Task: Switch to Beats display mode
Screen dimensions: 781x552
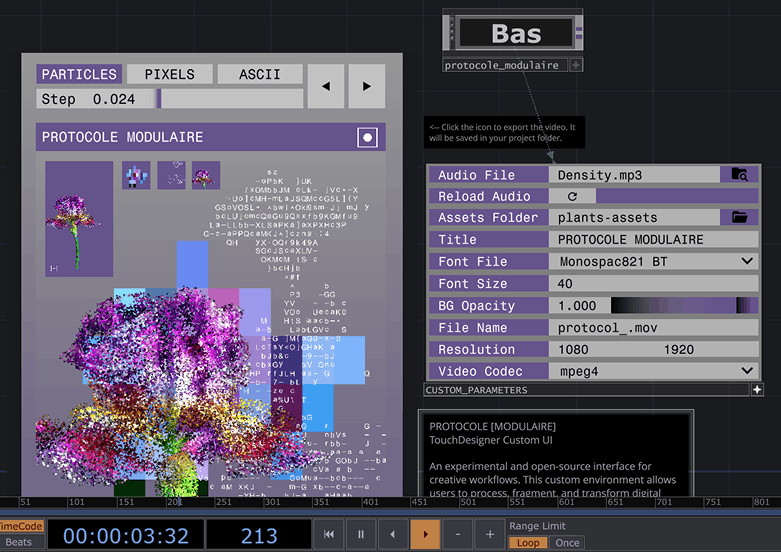Action: pyautogui.click(x=20, y=542)
